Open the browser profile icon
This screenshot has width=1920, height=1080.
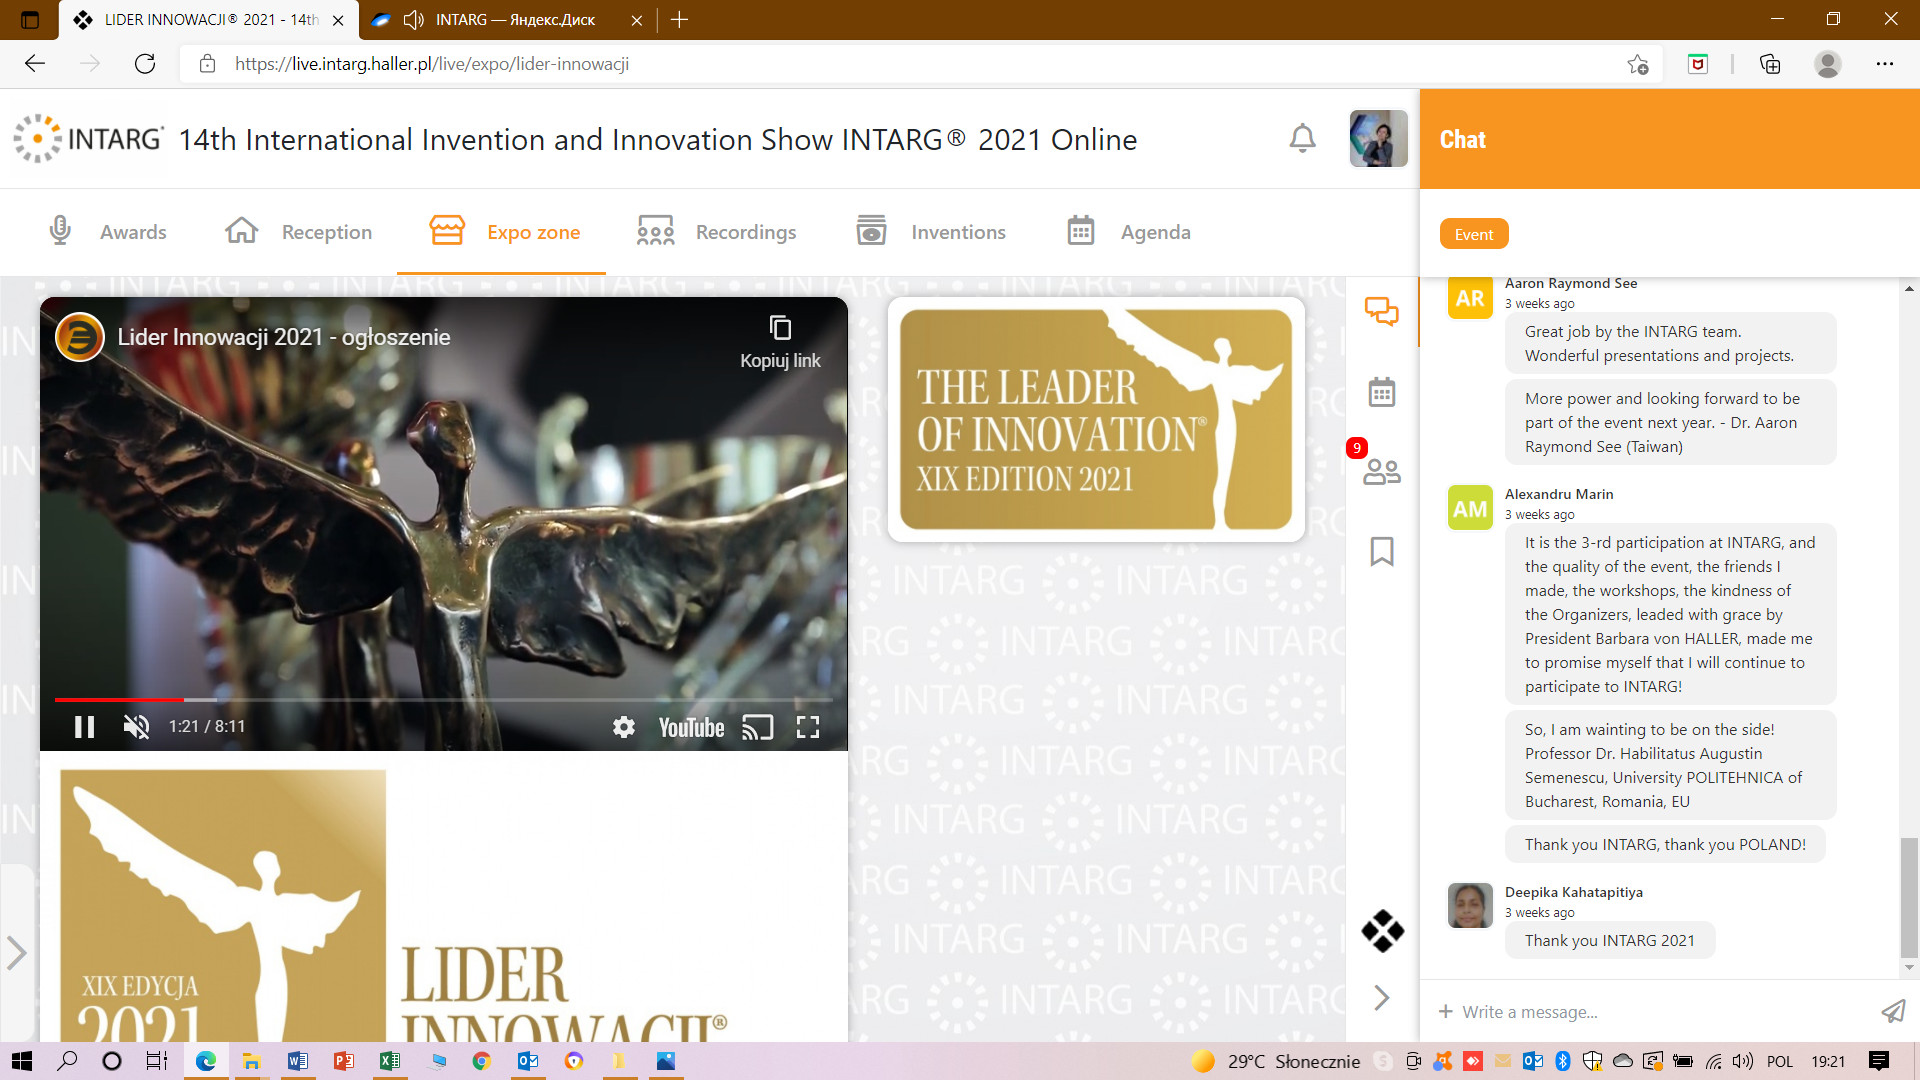click(x=1828, y=64)
